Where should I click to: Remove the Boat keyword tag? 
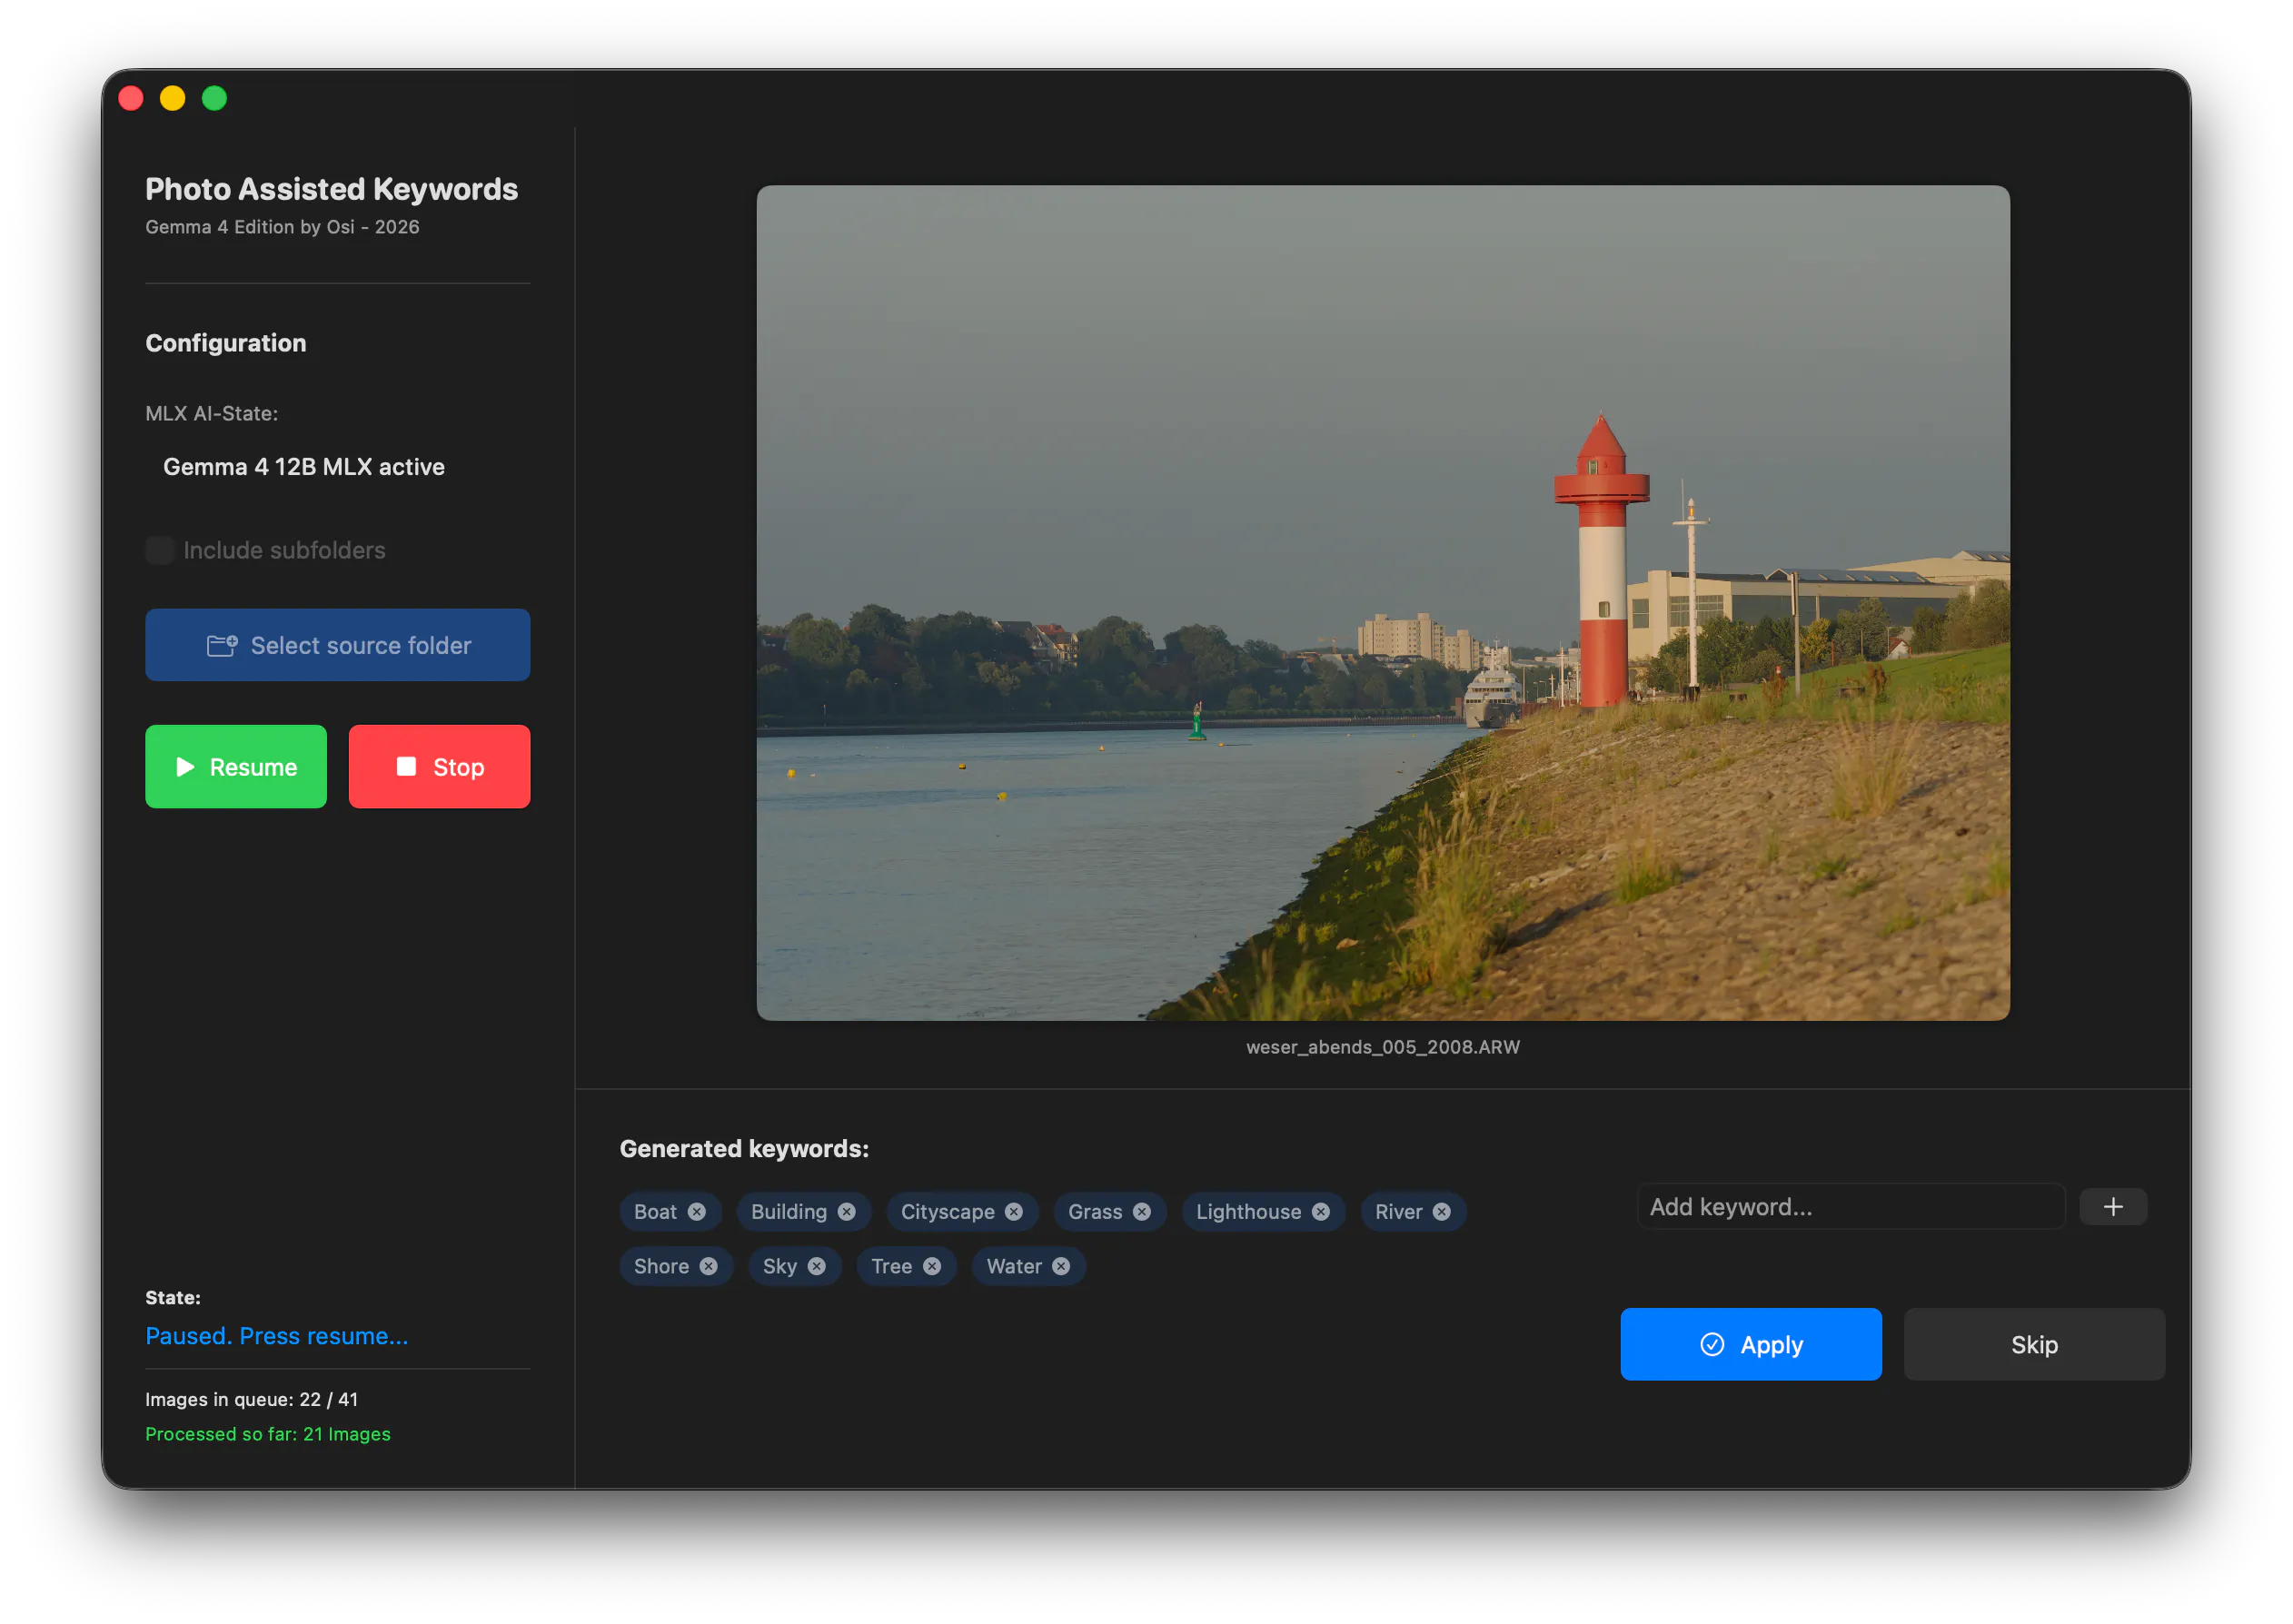(697, 1211)
